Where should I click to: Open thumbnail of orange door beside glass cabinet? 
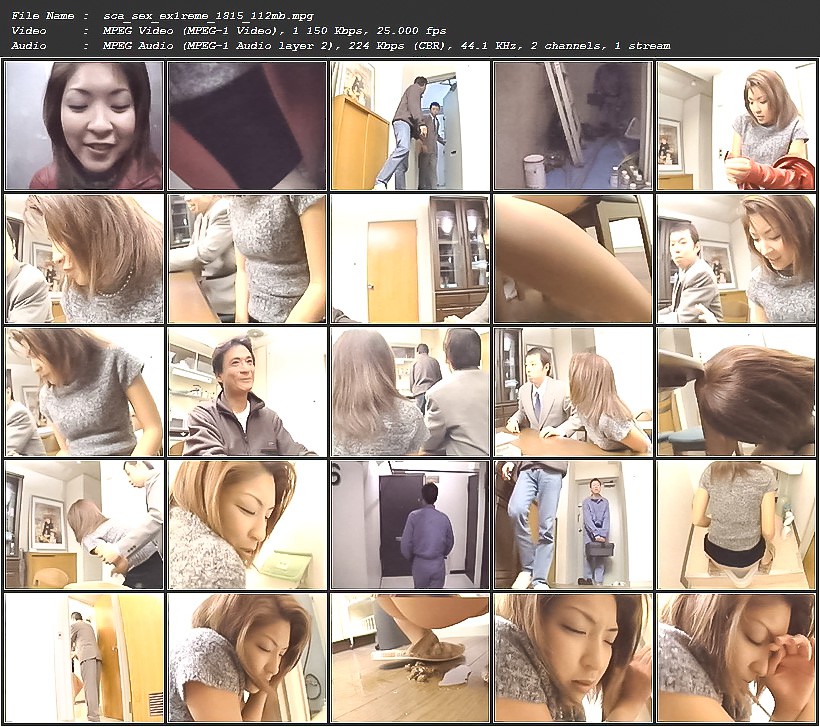pyautogui.click(x=411, y=259)
